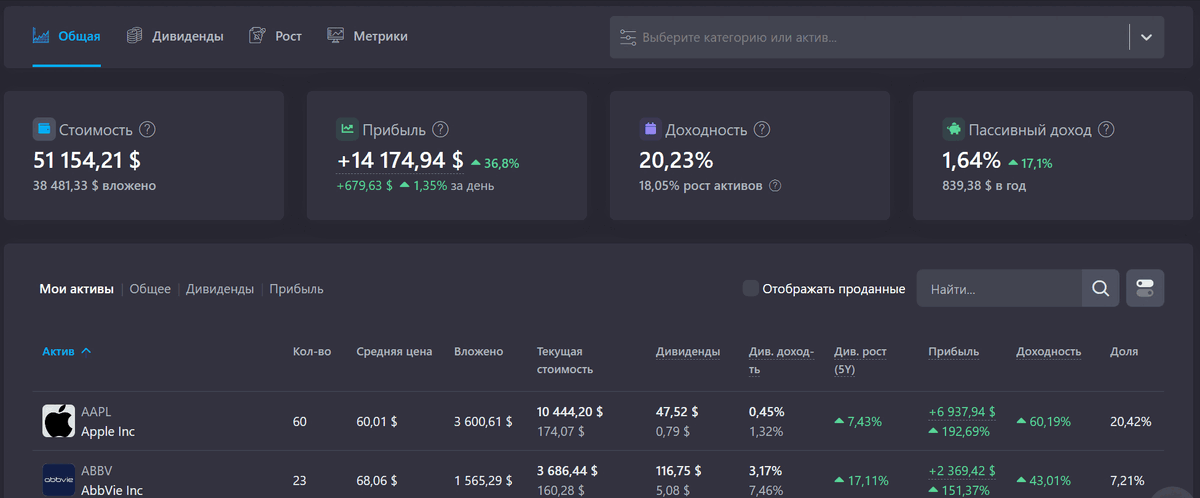Open help icon beside рост активов
The width and height of the screenshot is (1200, 498).
click(x=775, y=186)
